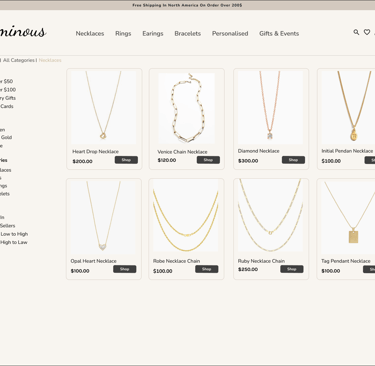View the Diamond Necklace photo
The height and width of the screenshot is (366, 375).
pyautogui.click(x=270, y=107)
